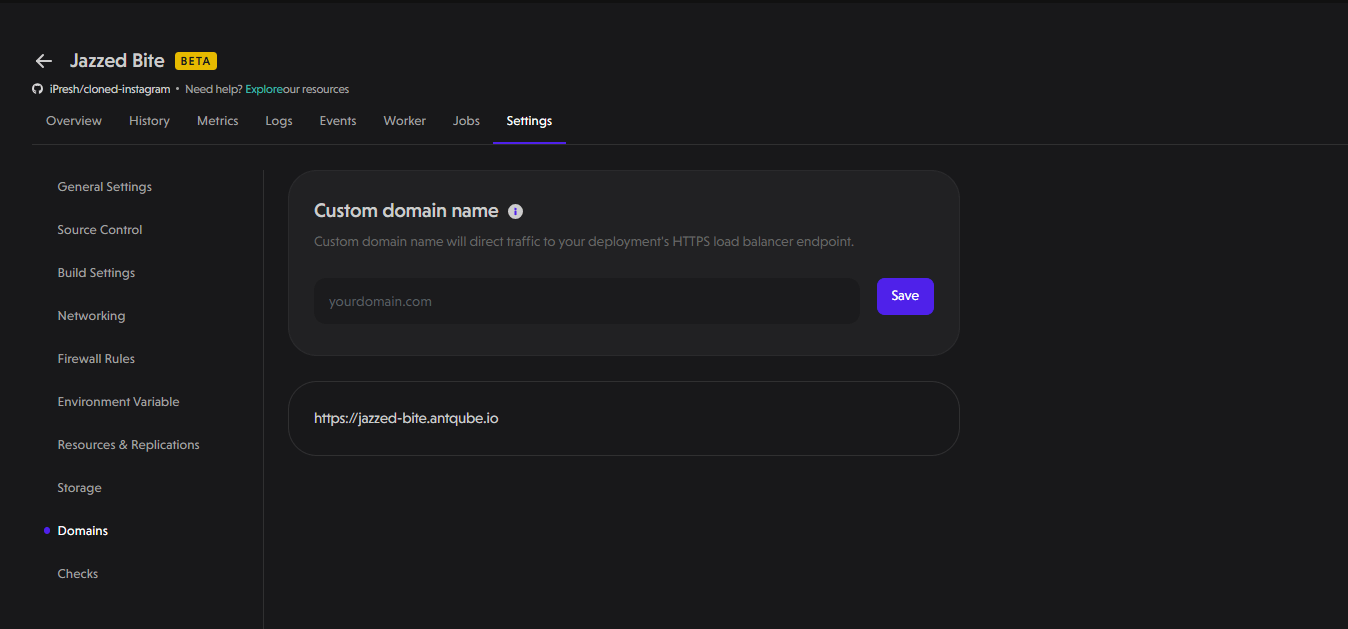Switch to the Jobs tab
The width and height of the screenshot is (1348, 629).
(466, 121)
